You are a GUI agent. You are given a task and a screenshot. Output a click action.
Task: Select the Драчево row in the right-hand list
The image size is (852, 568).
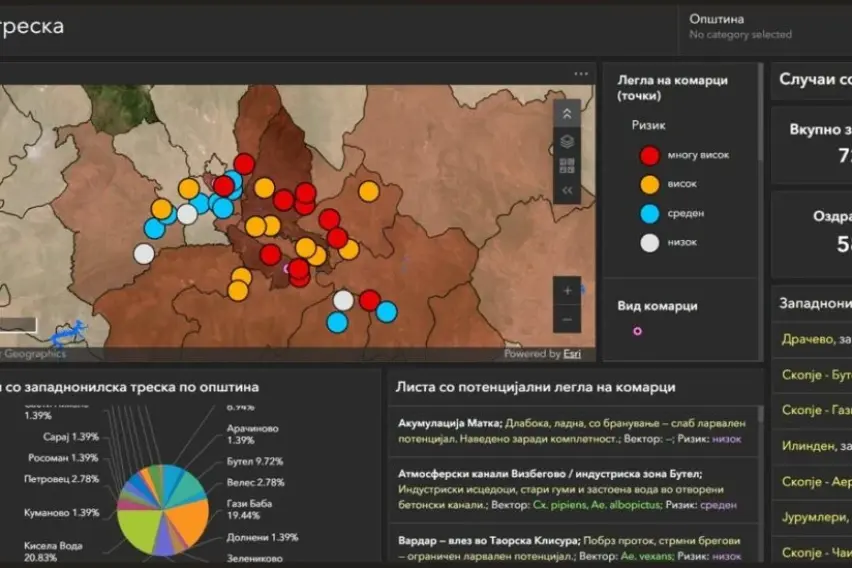(x=812, y=339)
